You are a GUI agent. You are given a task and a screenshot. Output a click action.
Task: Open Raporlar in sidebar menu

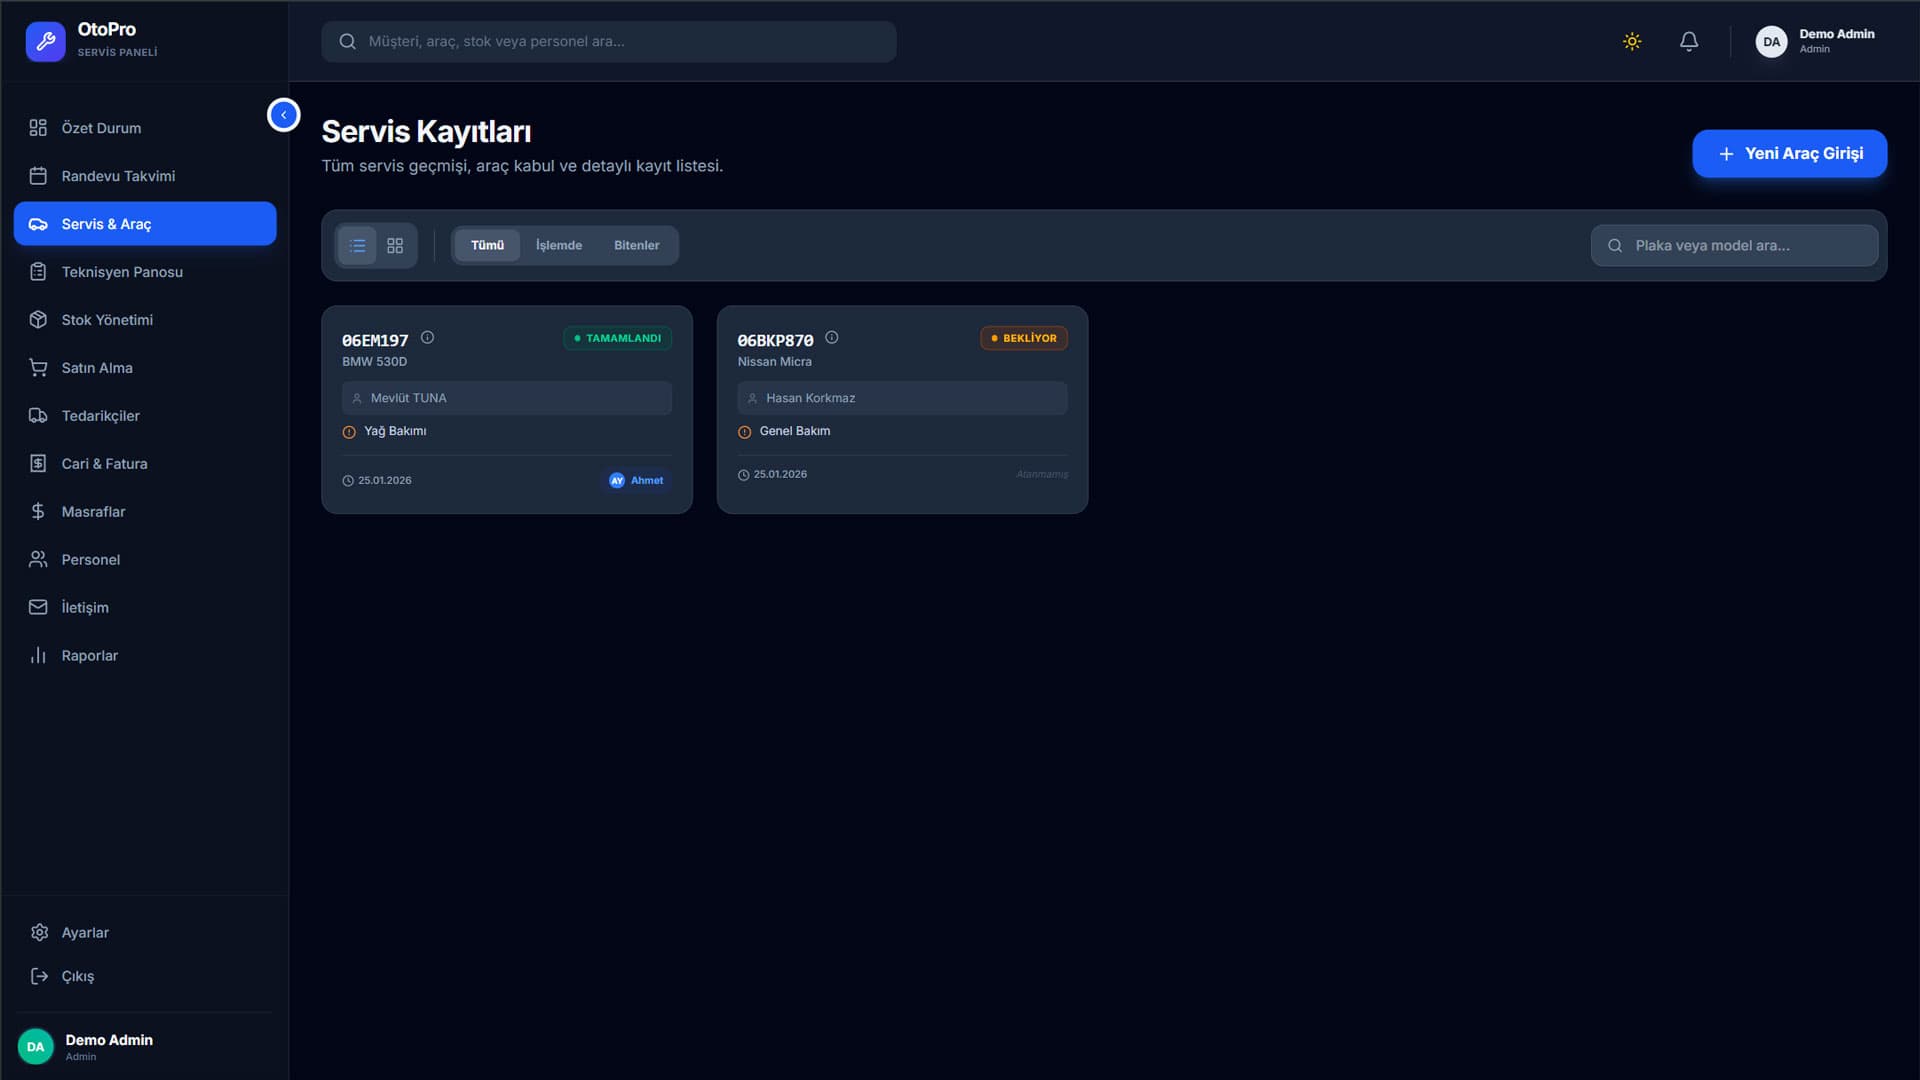(x=89, y=656)
